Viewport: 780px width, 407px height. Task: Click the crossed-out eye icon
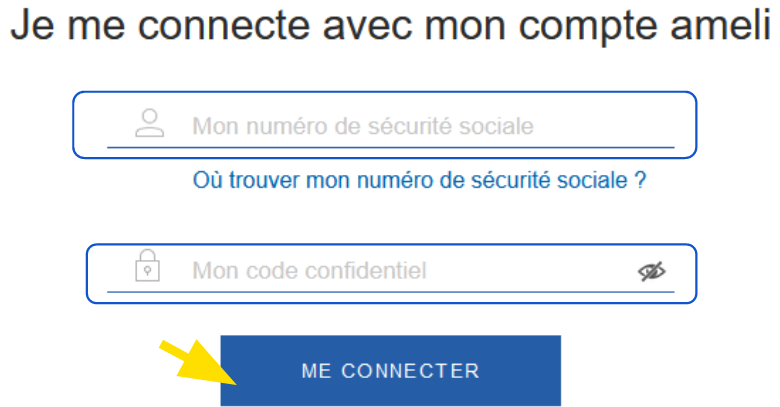click(651, 271)
